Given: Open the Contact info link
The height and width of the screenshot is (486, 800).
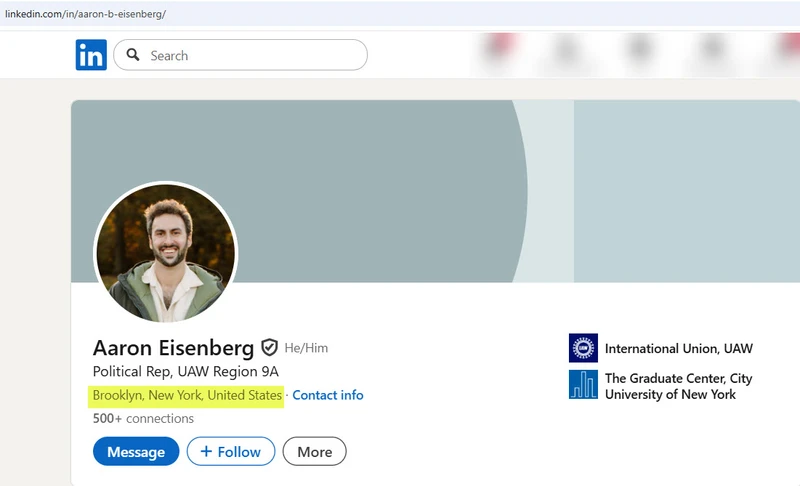Looking at the screenshot, I should pyautogui.click(x=328, y=395).
